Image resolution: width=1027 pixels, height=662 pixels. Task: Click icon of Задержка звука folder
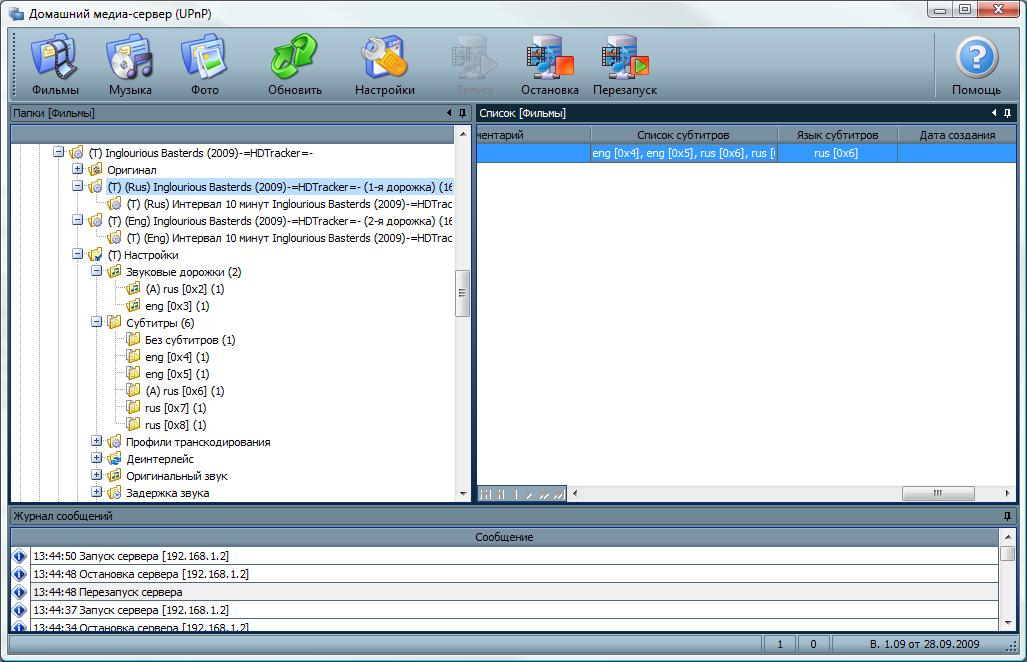[x=114, y=493]
